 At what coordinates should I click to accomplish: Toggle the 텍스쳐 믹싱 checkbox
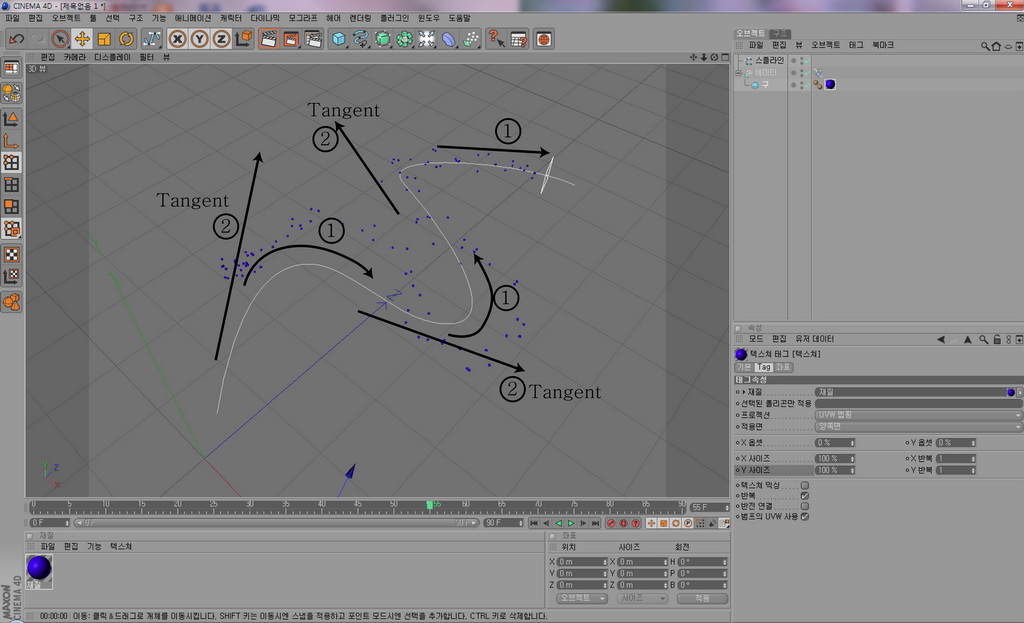click(x=805, y=485)
